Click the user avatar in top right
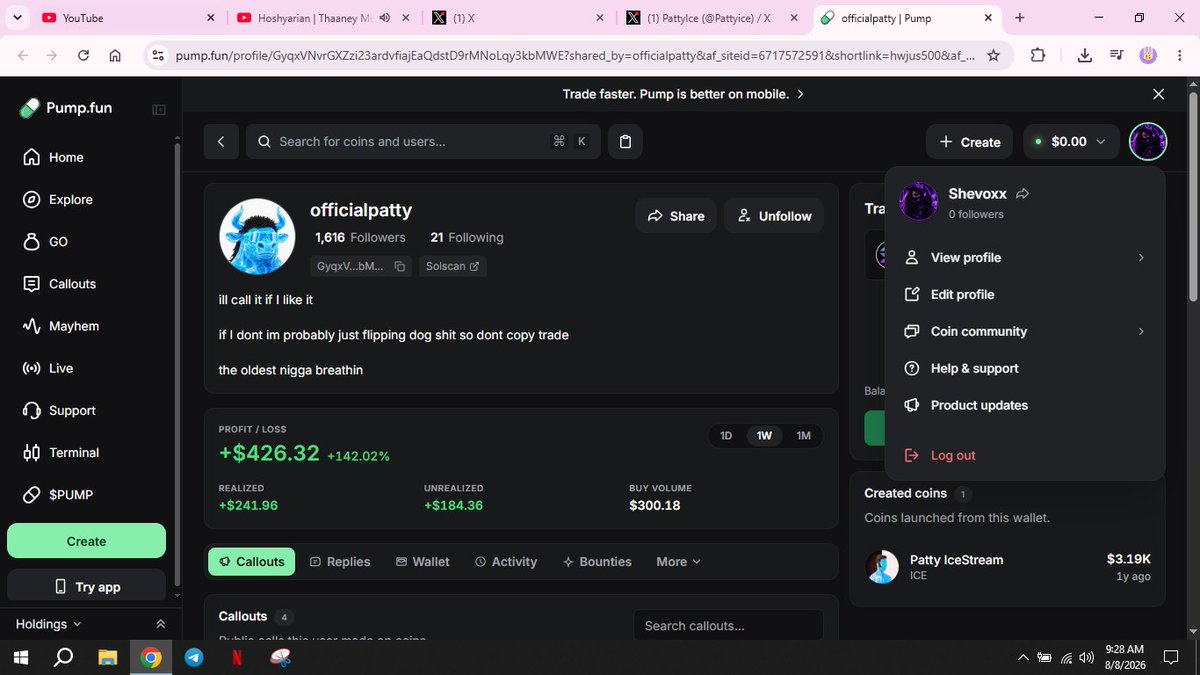Image resolution: width=1200 pixels, height=675 pixels. click(1148, 141)
